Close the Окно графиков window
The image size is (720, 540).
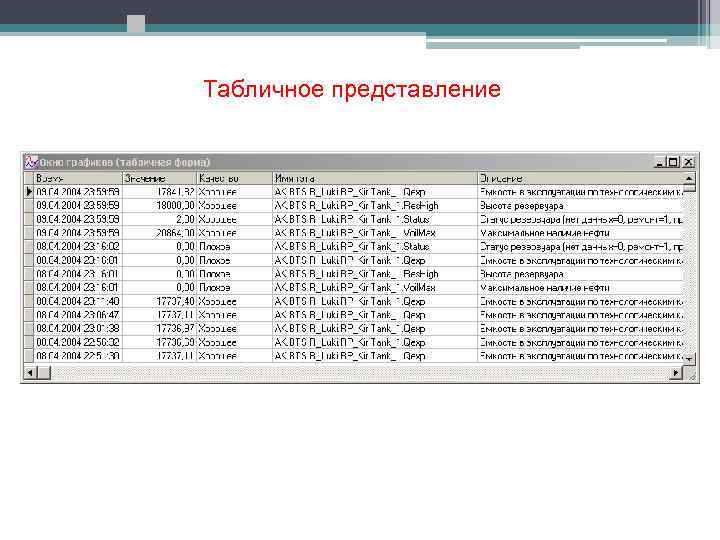(x=688, y=162)
